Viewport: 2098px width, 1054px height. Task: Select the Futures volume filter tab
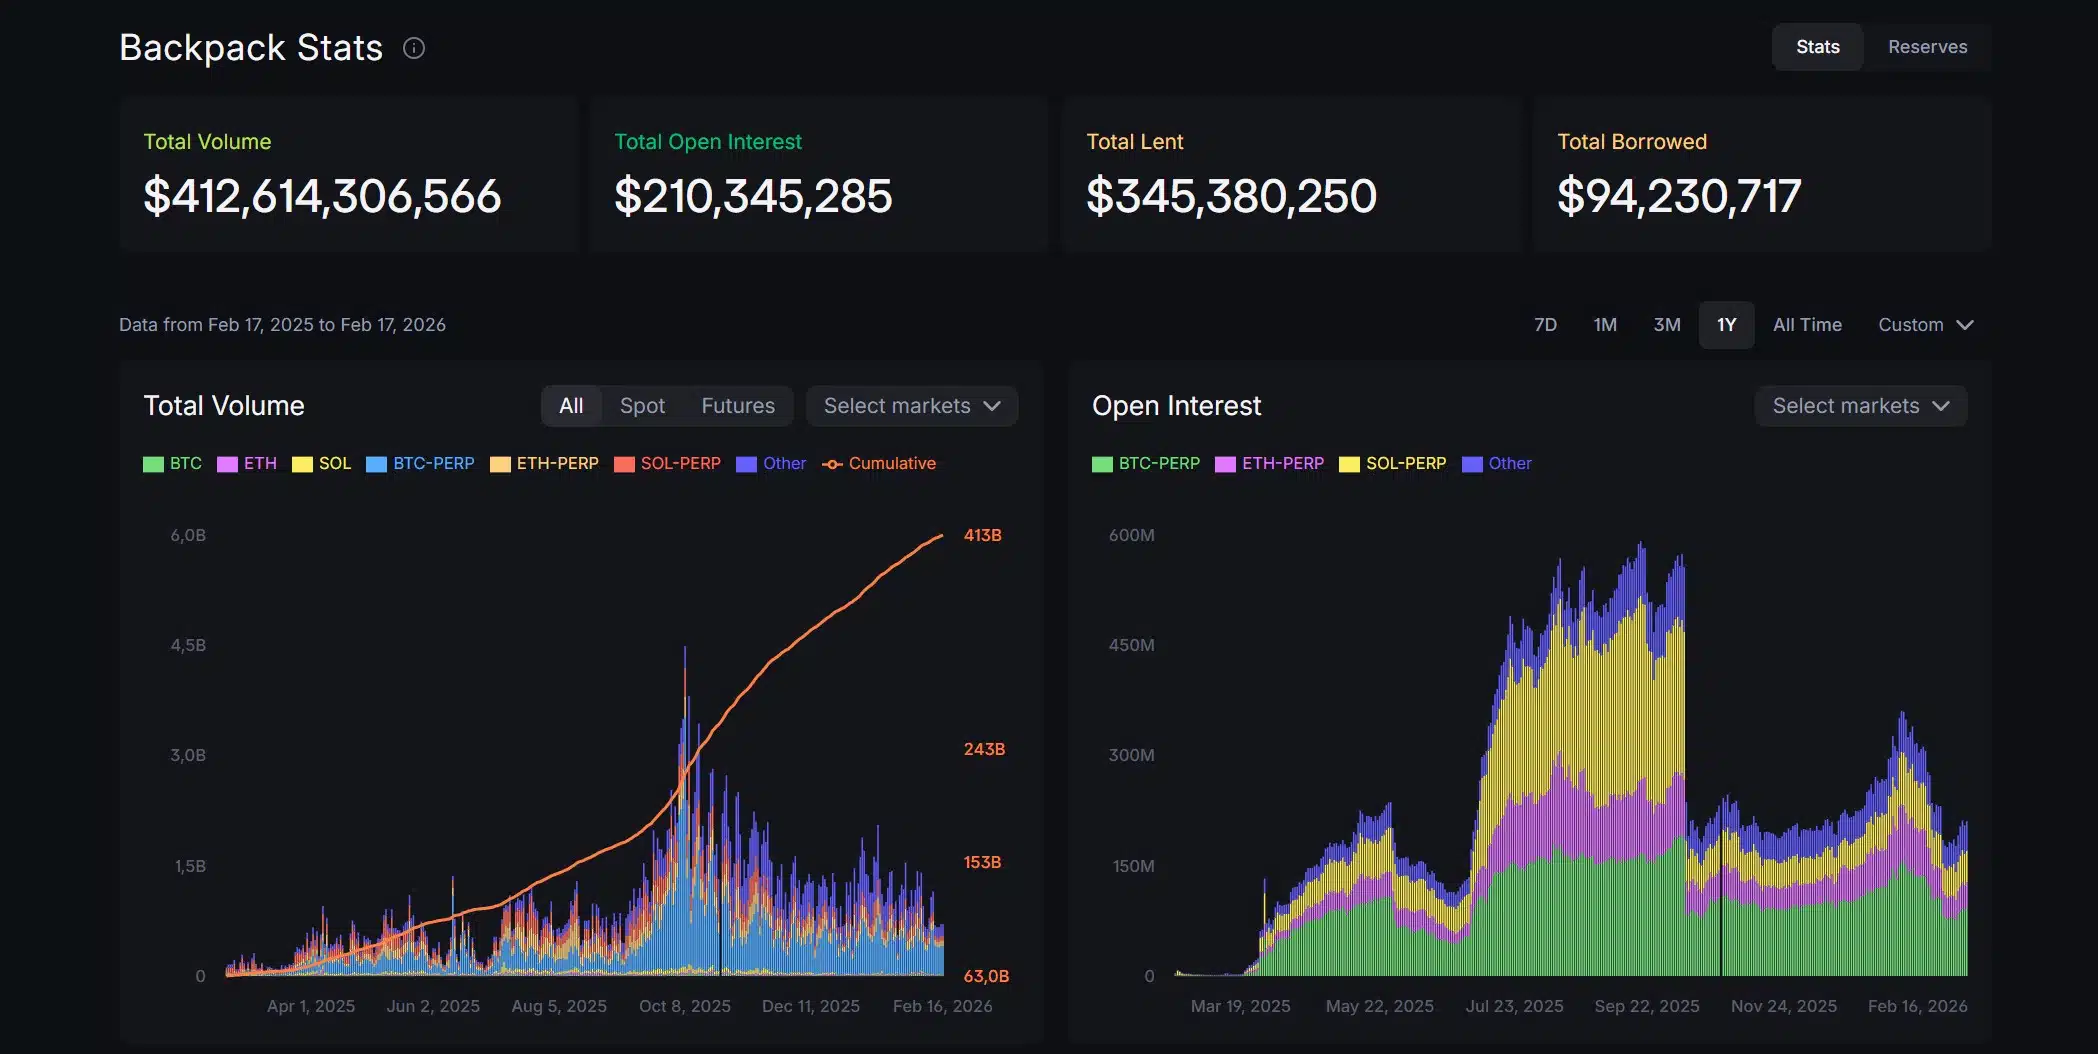(737, 406)
